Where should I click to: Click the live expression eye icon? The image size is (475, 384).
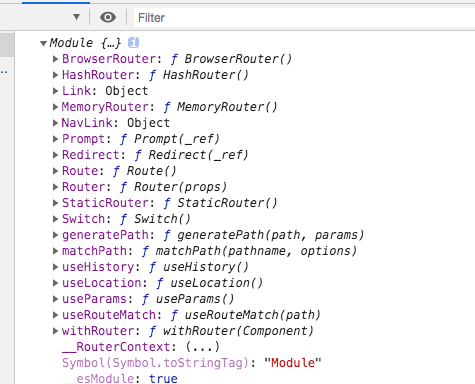[x=108, y=17]
